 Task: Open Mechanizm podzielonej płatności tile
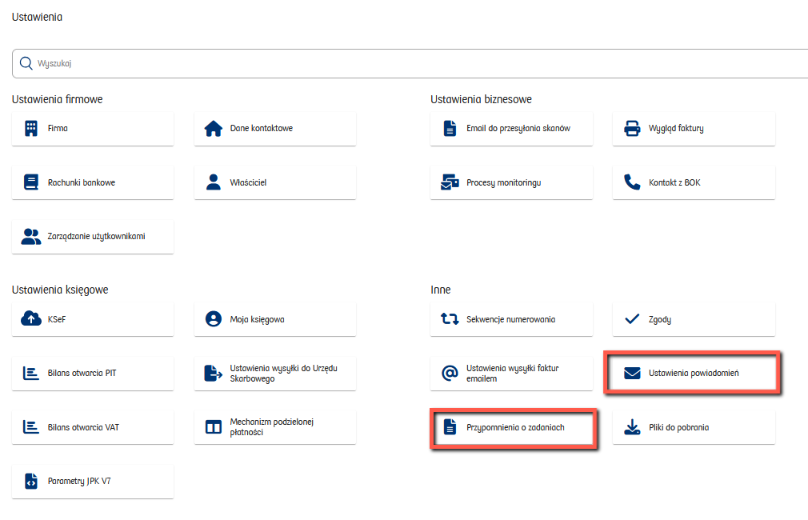point(275,427)
